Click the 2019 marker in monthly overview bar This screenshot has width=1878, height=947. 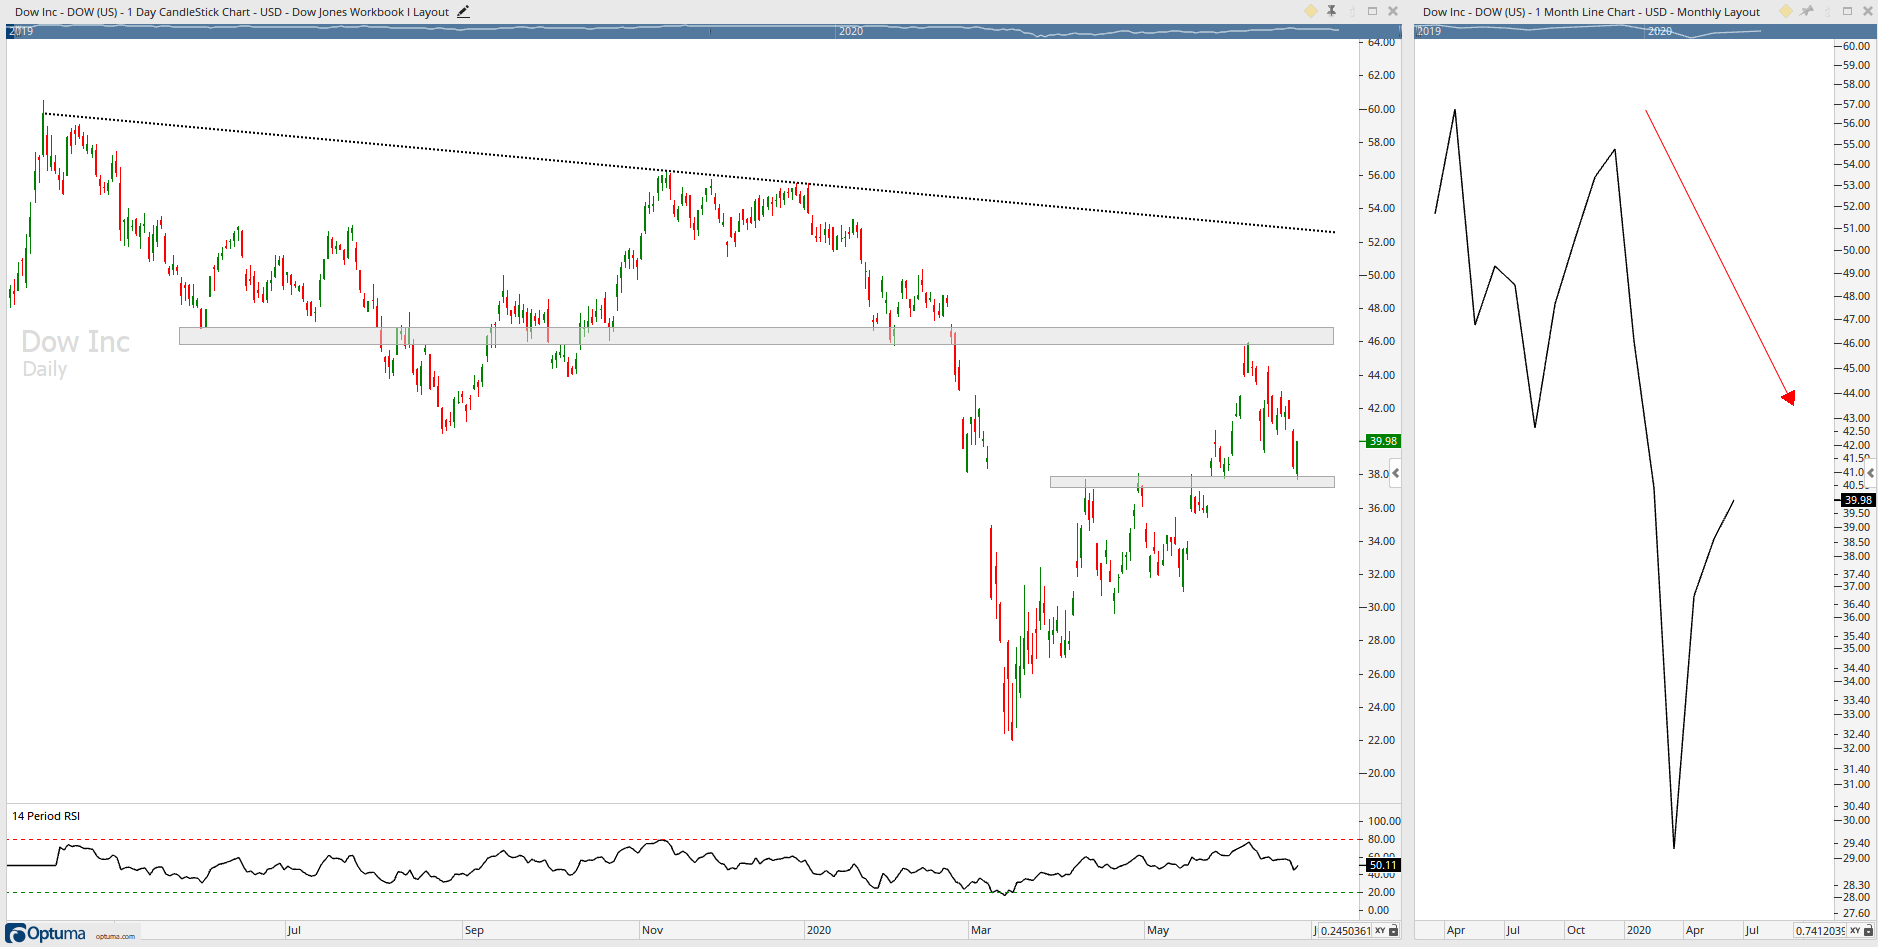click(x=1429, y=32)
